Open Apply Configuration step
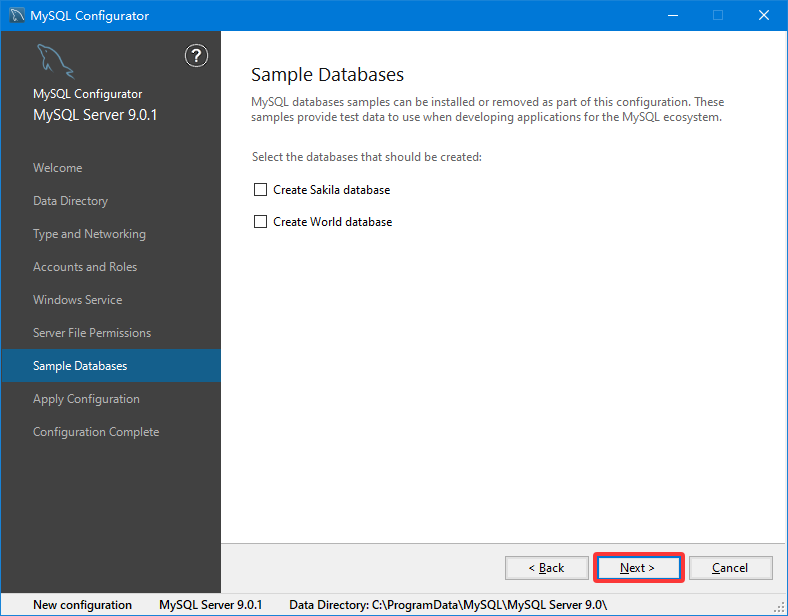 pos(86,399)
